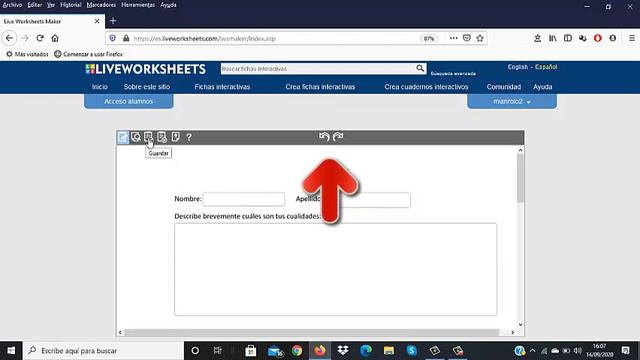Click the Acceso alumnos button
The width and height of the screenshot is (640, 360).
129,101
